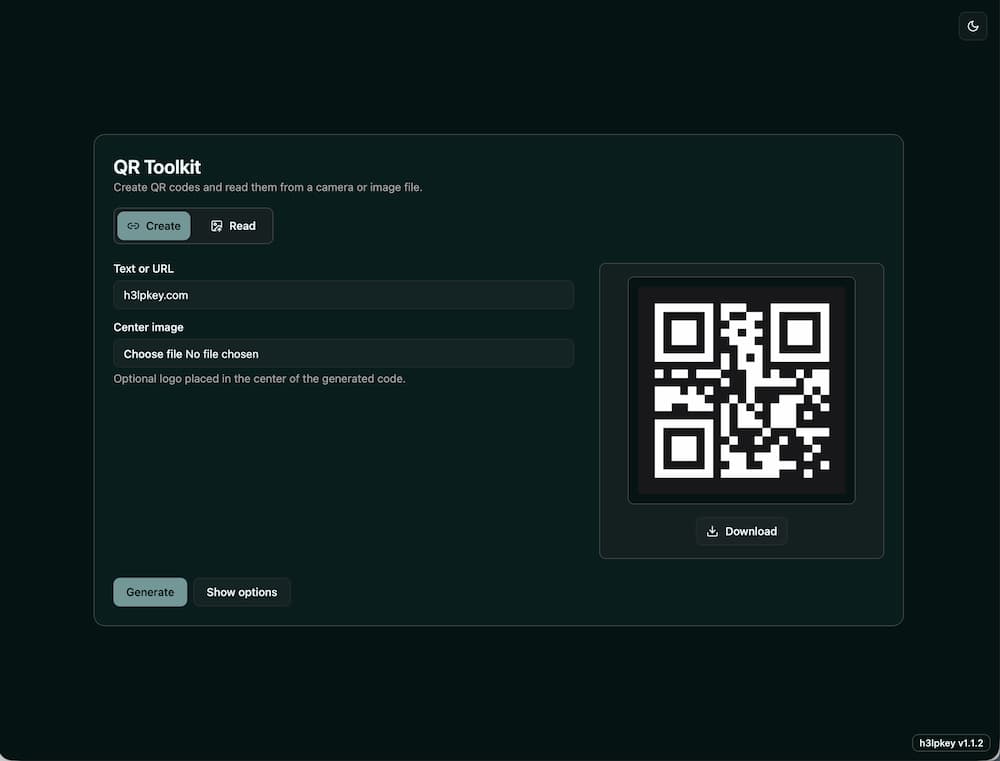Download the generated QR code
This screenshot has width=1000, height=761.
coord(742,531)
